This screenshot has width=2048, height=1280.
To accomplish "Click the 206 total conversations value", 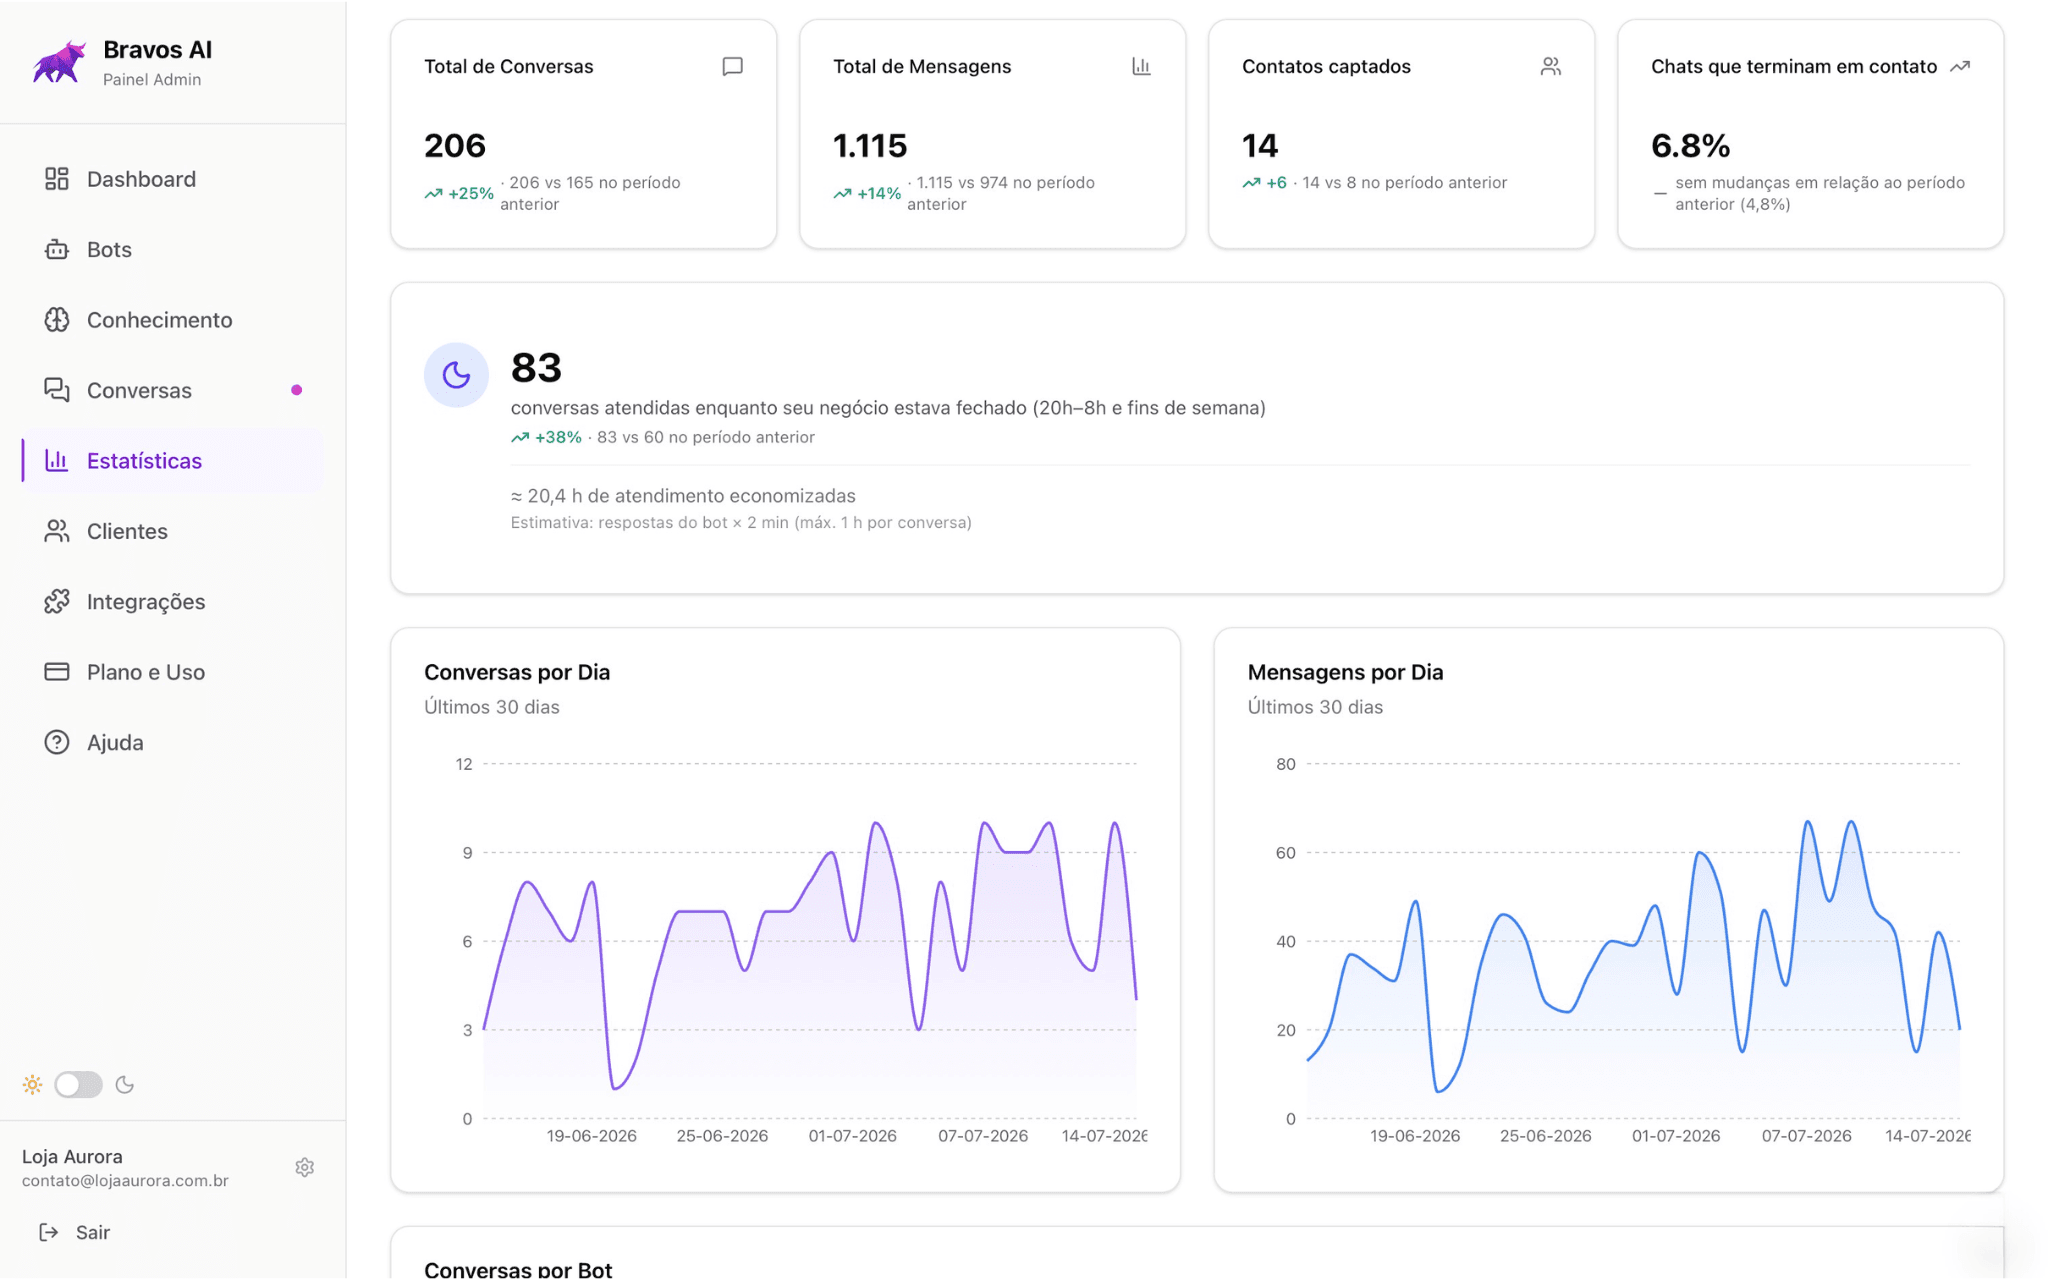I will pyautogui.click(x=454, y=146).
